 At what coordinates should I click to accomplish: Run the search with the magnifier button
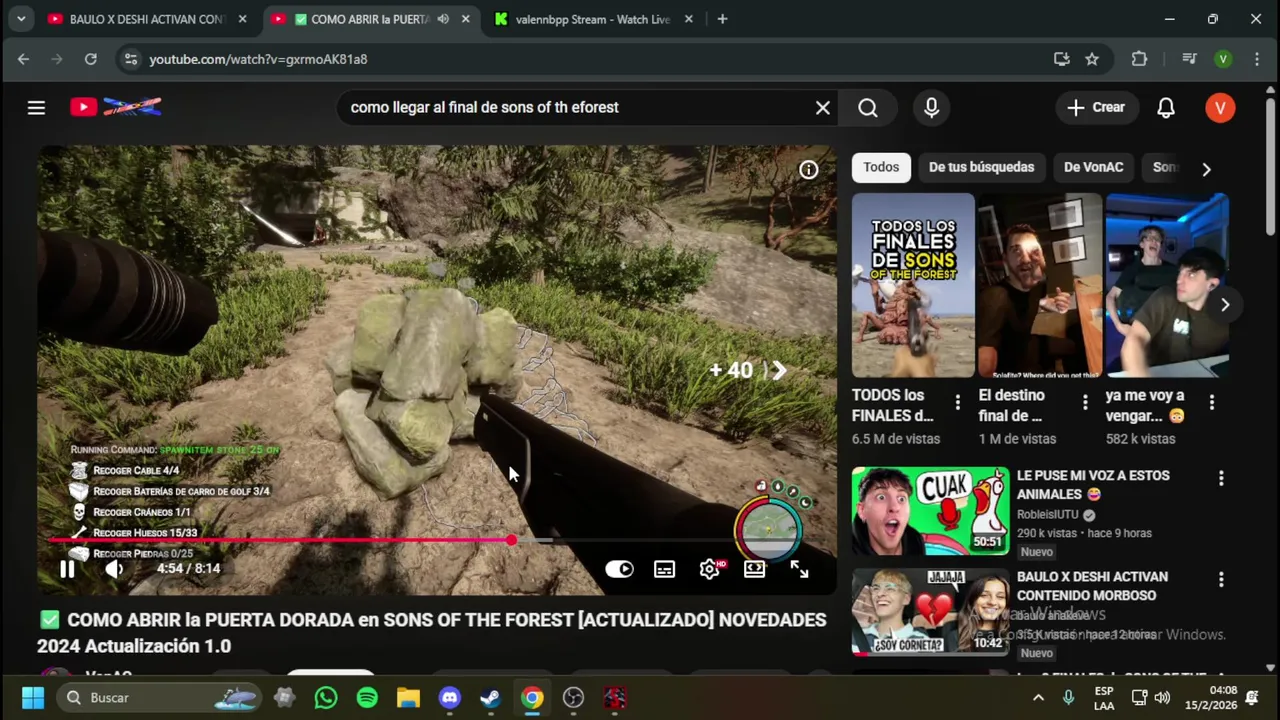tap(868, 107)
